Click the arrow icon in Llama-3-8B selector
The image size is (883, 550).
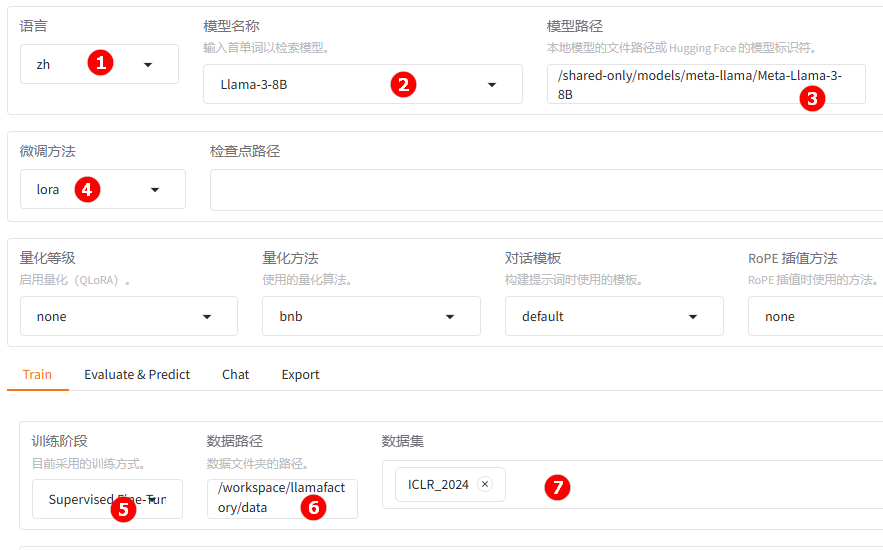492,85
